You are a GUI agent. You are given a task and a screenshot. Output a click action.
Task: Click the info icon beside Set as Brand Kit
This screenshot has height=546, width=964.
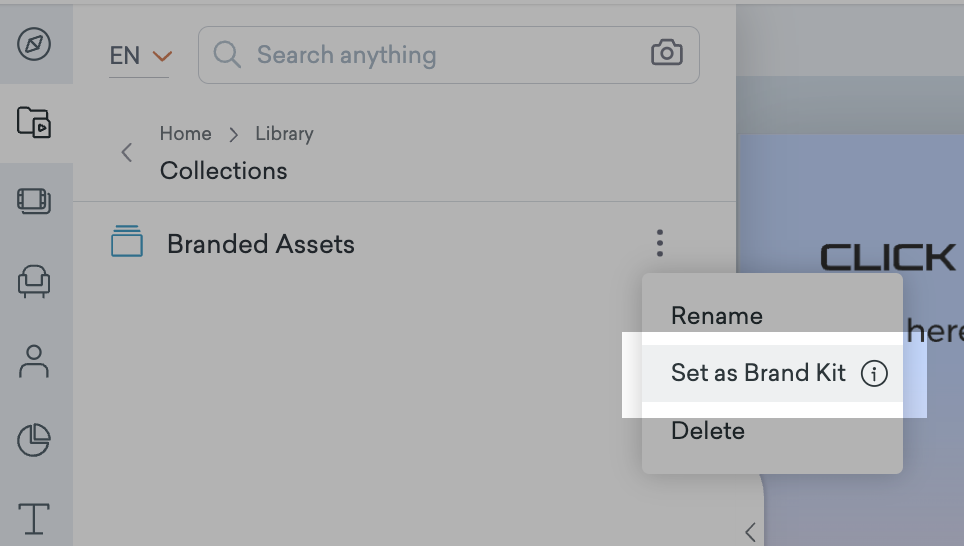pyautogui.click(x=874, y=374)
